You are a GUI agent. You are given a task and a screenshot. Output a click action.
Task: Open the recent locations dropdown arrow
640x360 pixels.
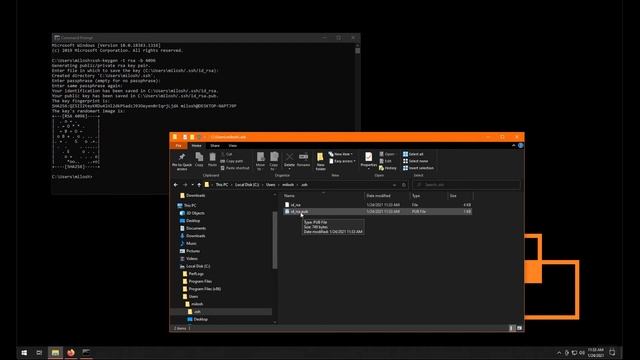192,185
